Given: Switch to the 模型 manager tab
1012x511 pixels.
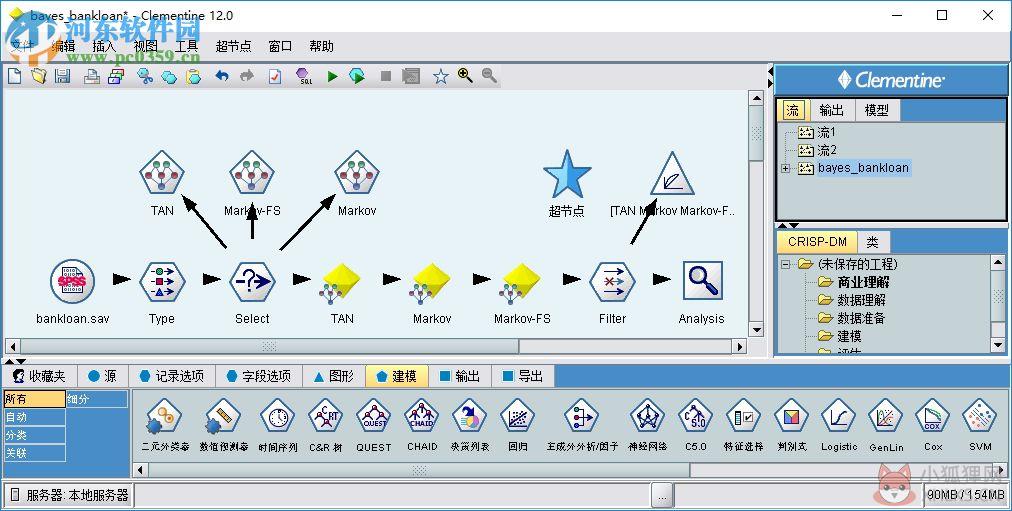Looking at the screenshot, I should (x=876, y=110).
